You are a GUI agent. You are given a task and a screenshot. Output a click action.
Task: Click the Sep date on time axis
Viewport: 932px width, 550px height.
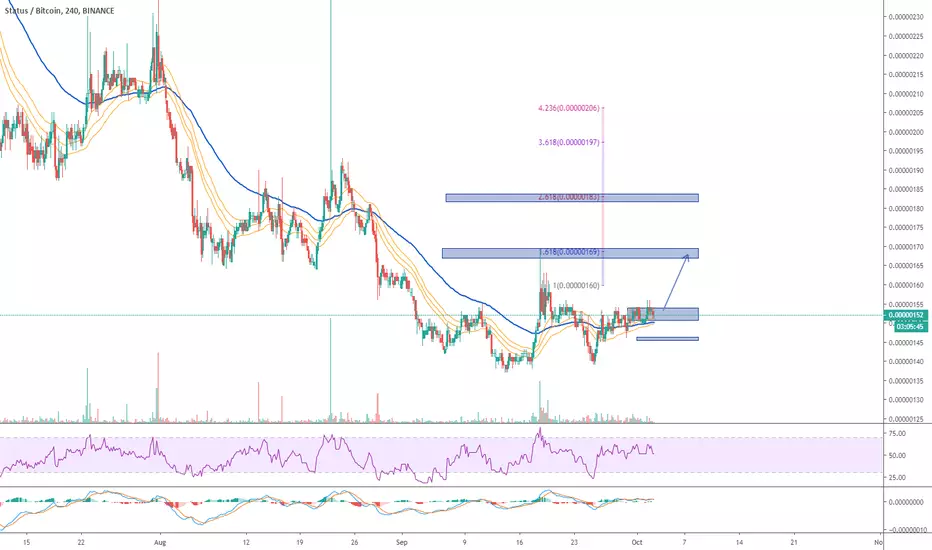(x=402, y=542)
